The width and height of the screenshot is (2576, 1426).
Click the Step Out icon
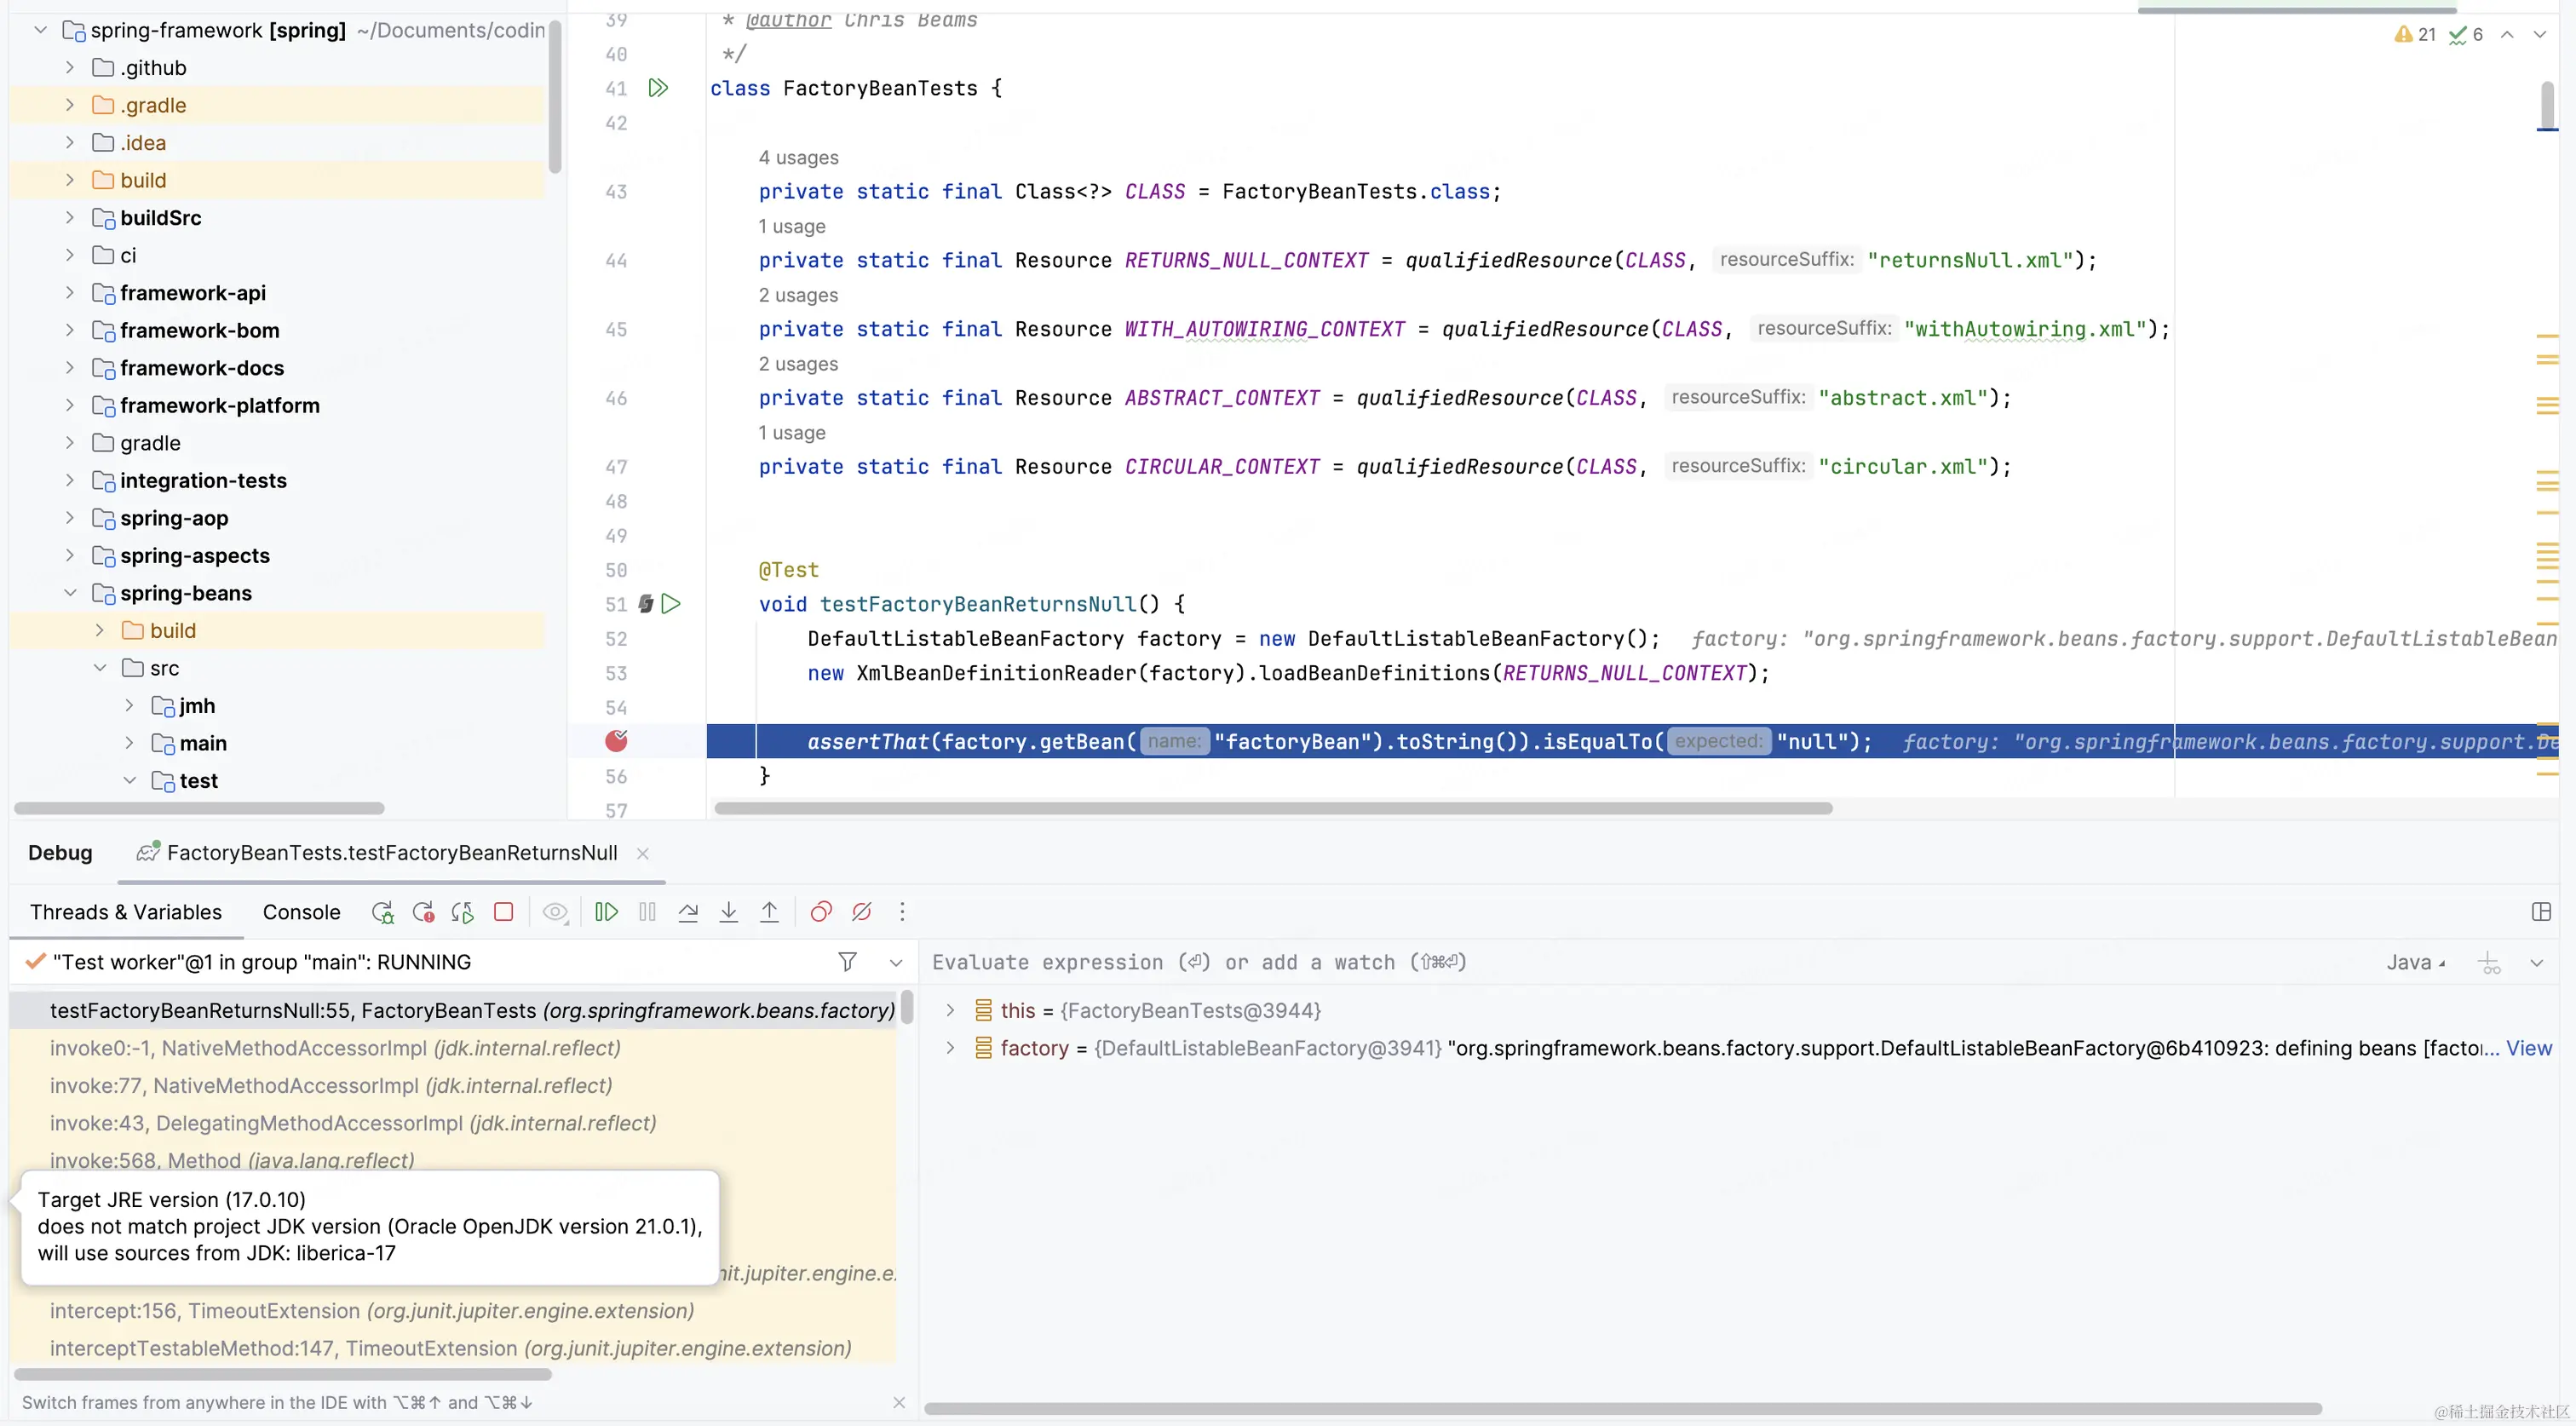coord(769,912)
